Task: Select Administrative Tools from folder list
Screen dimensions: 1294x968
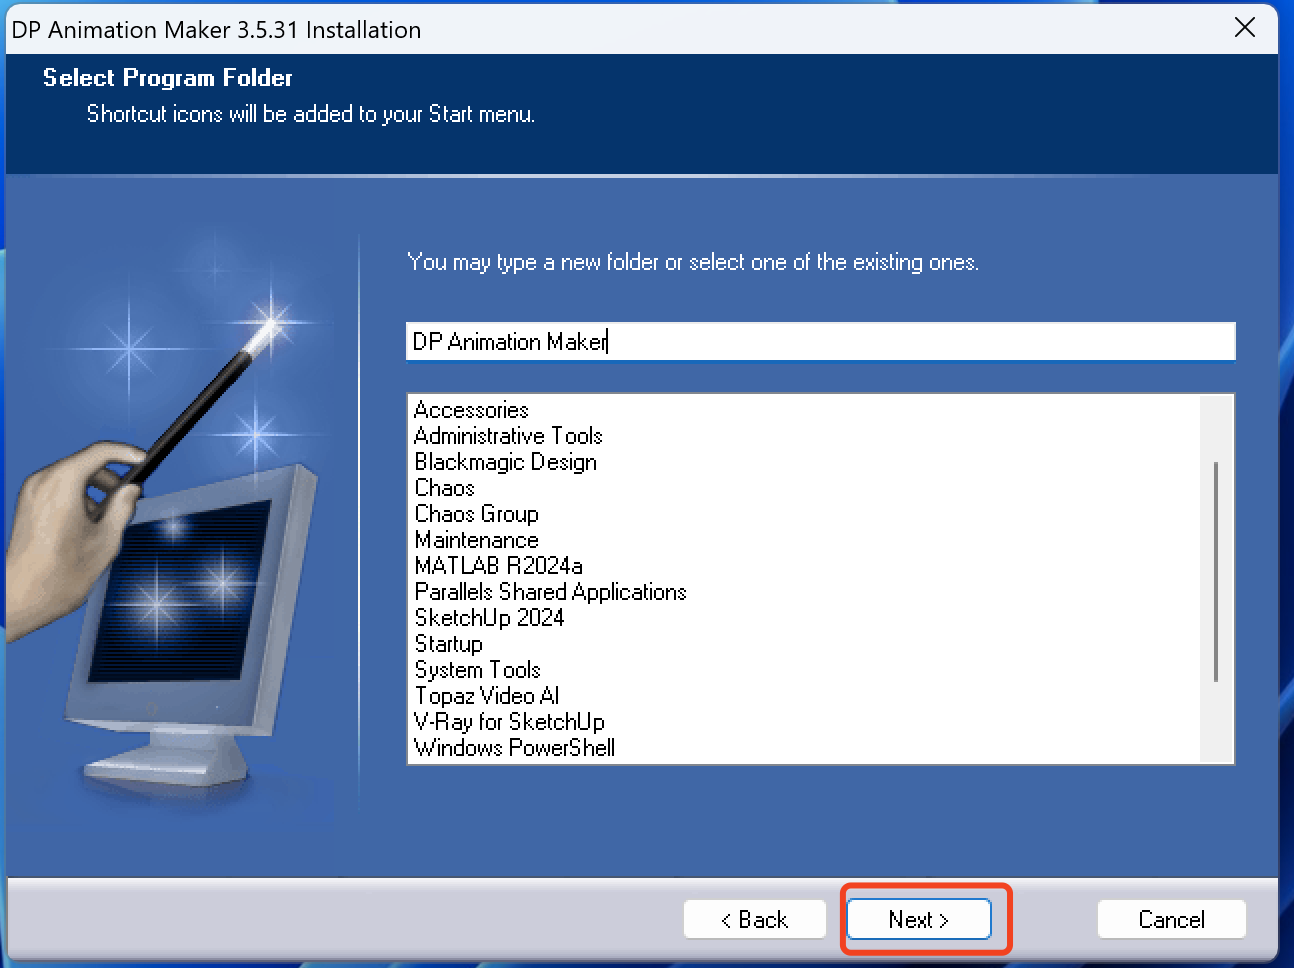Action: coord(508,436)
